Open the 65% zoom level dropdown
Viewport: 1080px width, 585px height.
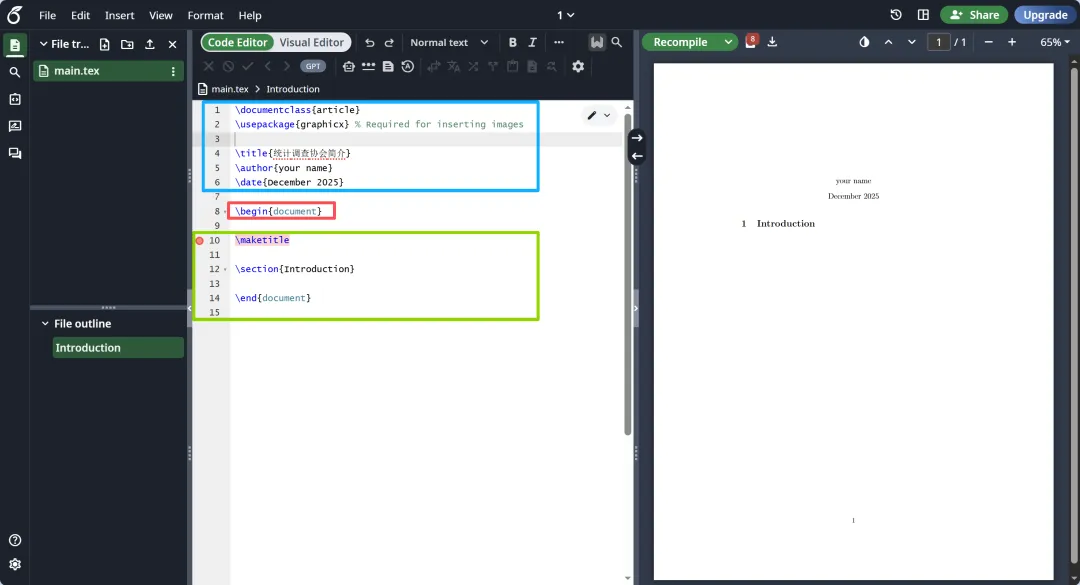click(x=1055, y=42)
